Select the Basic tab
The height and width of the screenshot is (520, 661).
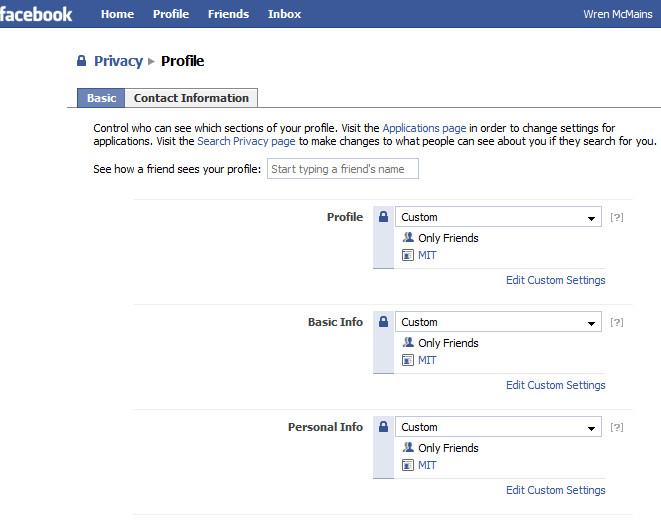pyautogui.click(x=101, y=98)
